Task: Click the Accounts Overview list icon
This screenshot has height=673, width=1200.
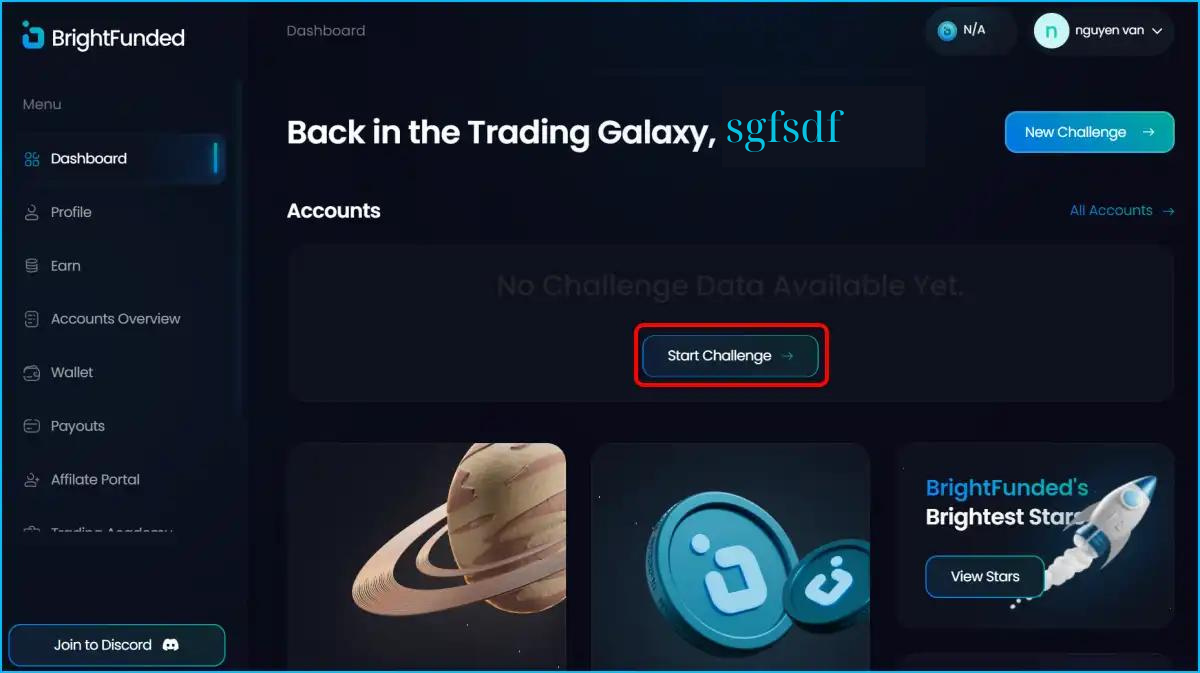Action: (x=32, y=319)
